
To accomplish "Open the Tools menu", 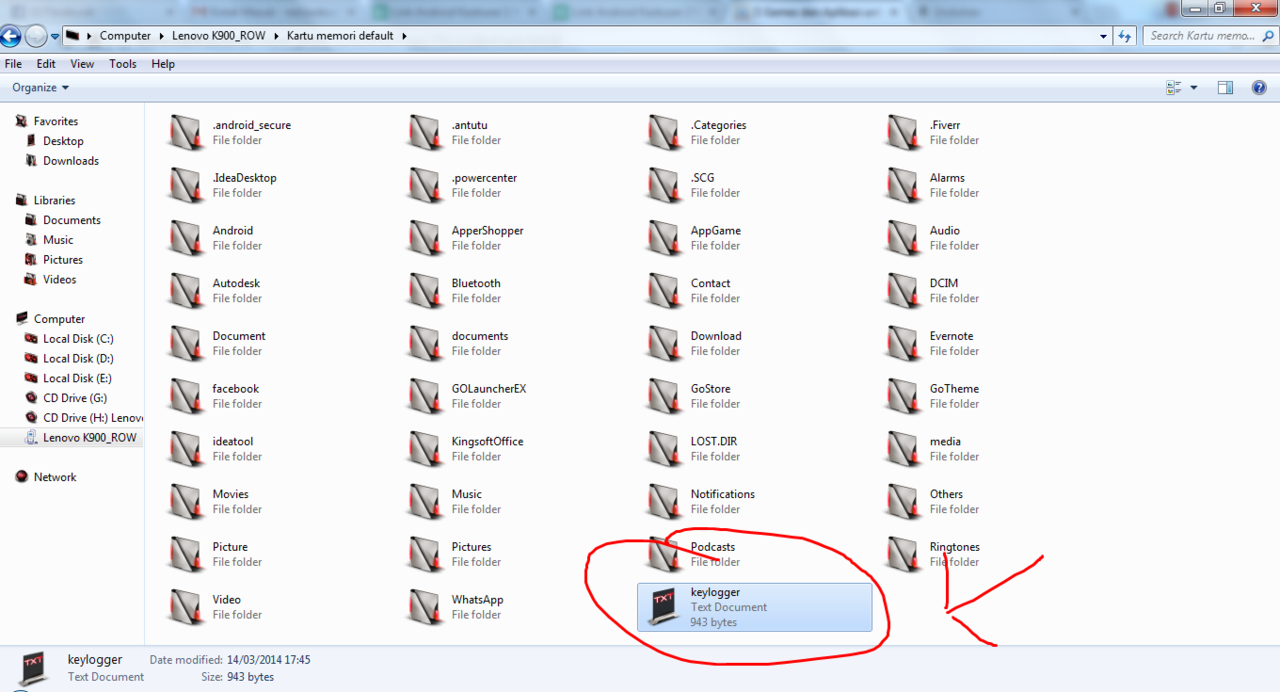I will (123, 64).
